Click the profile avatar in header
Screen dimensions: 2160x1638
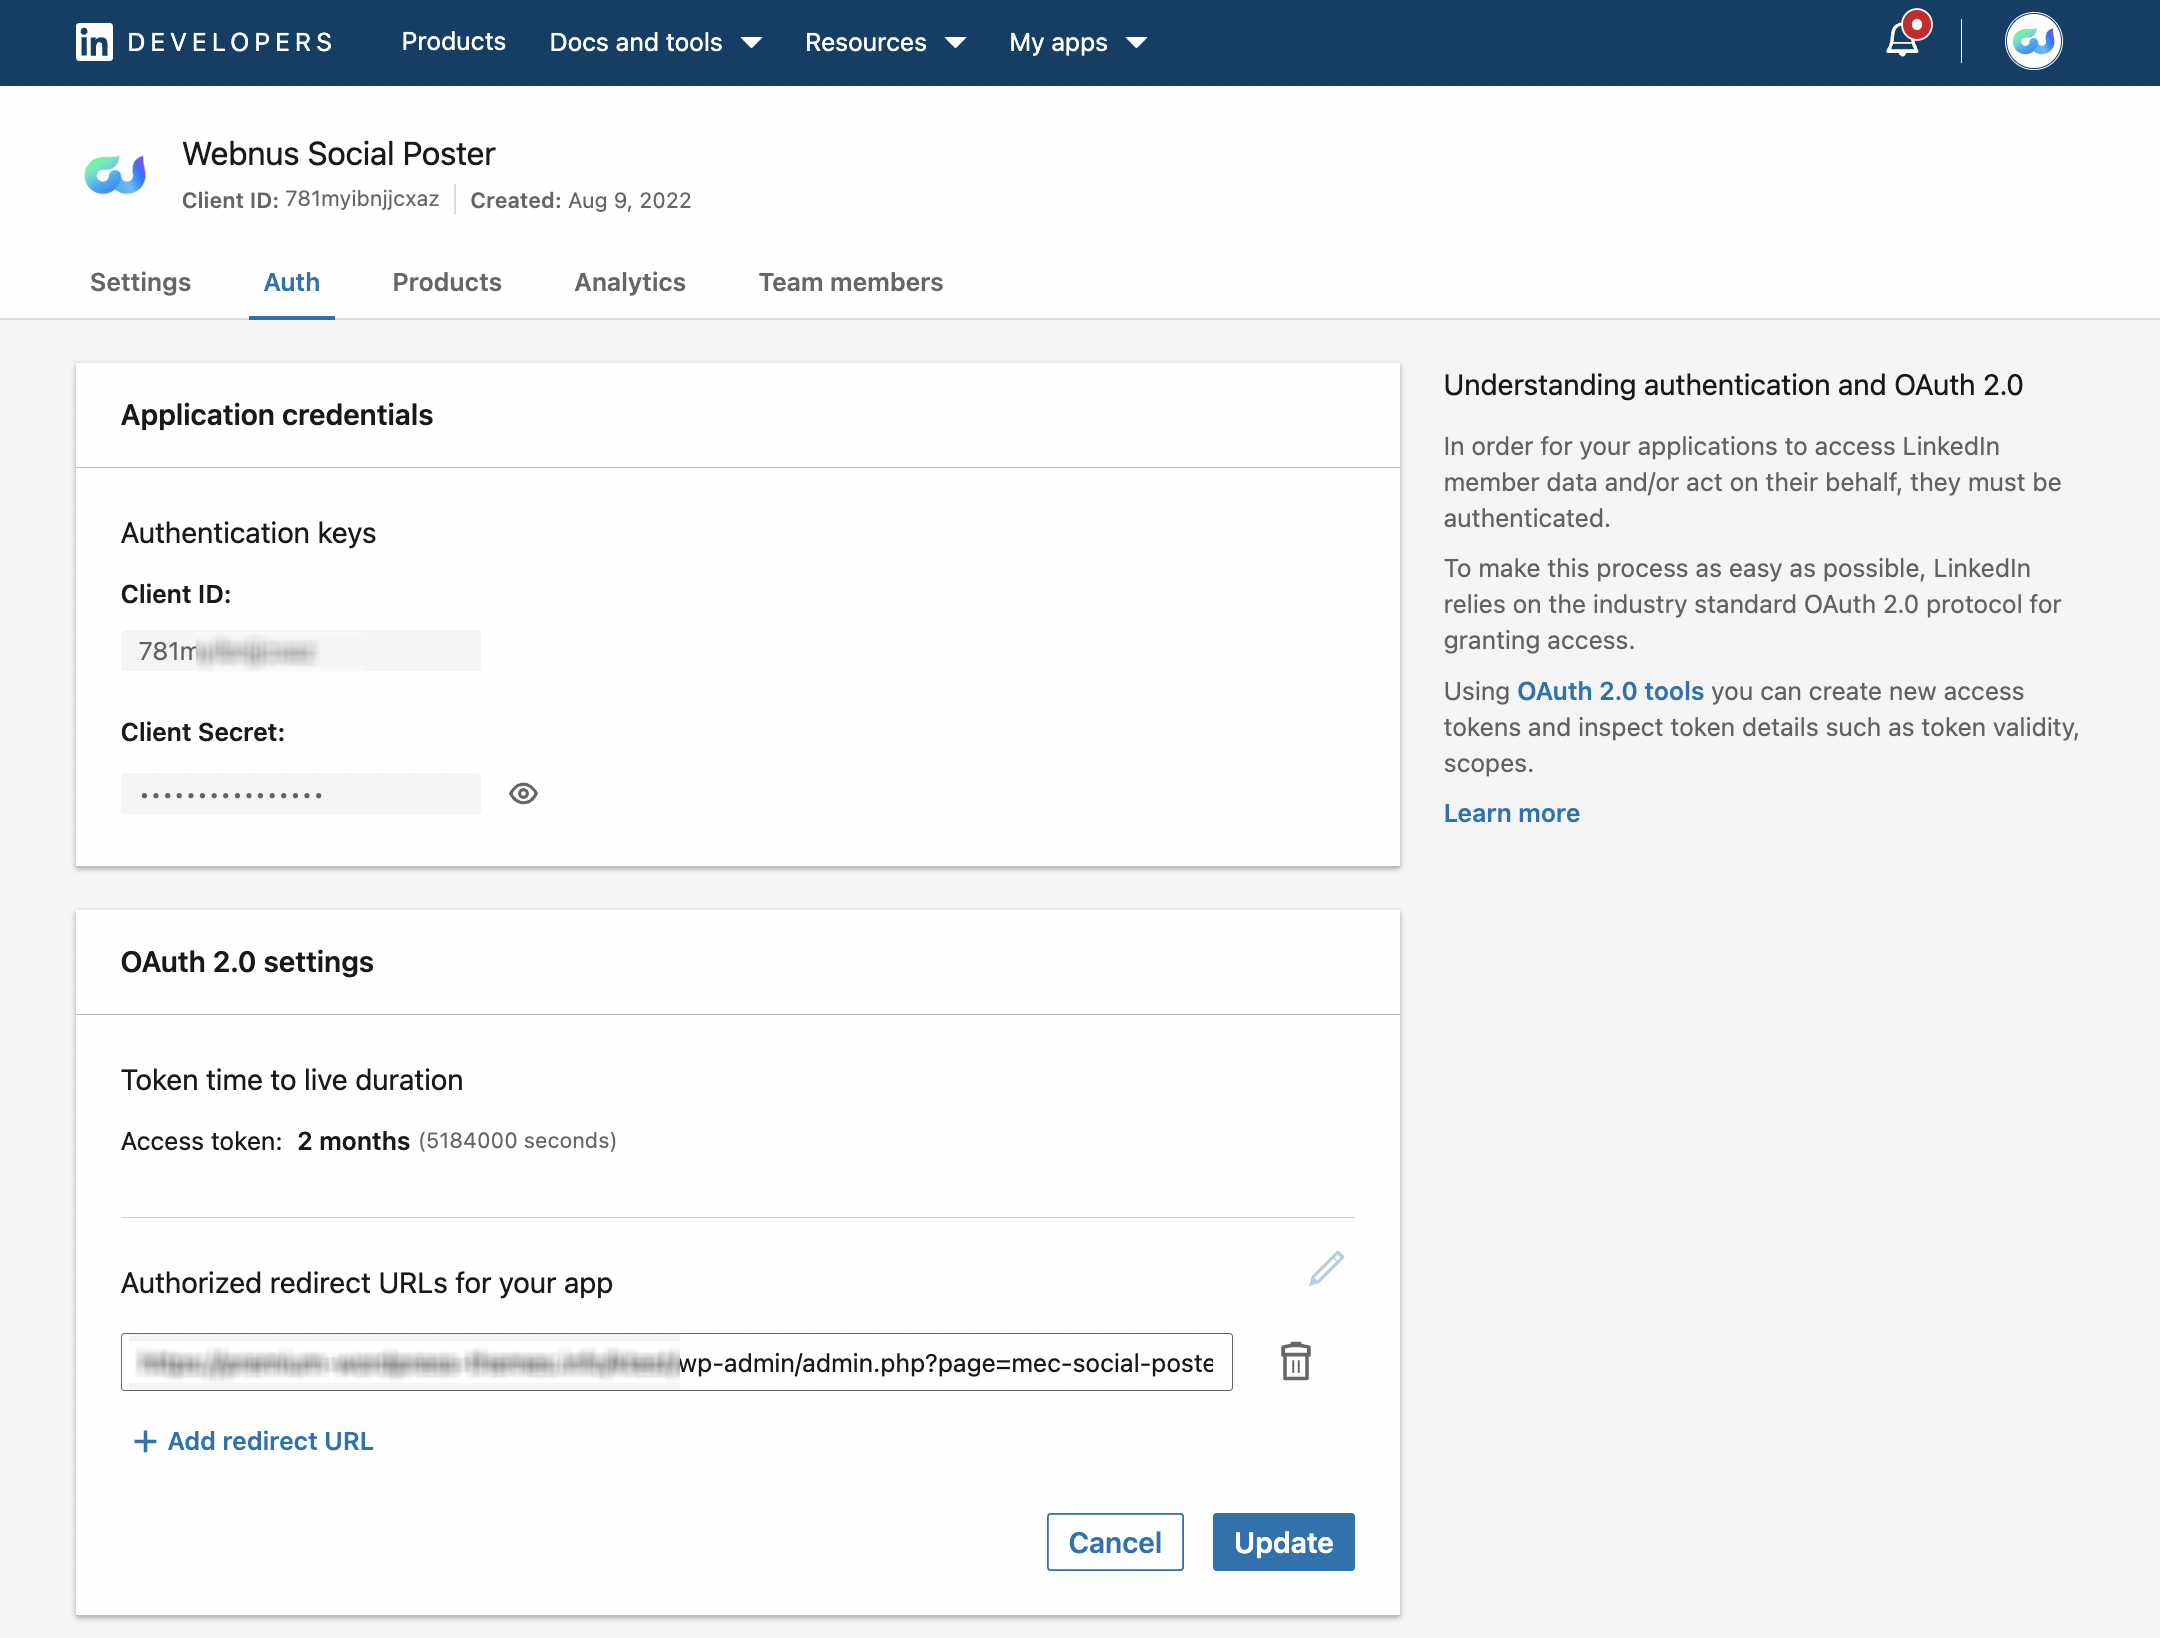tap(2033, 41)
